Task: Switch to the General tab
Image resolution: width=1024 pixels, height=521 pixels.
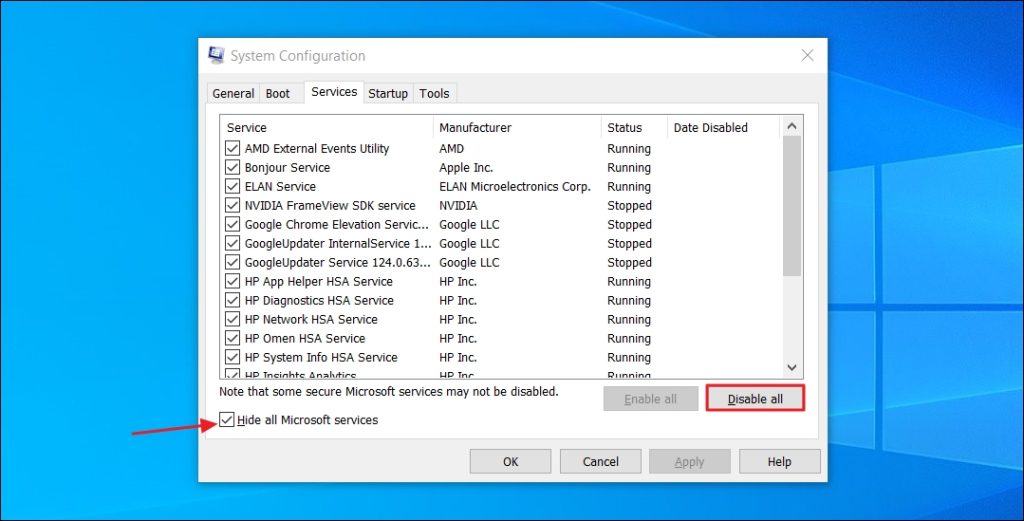Action: [233, 94]
